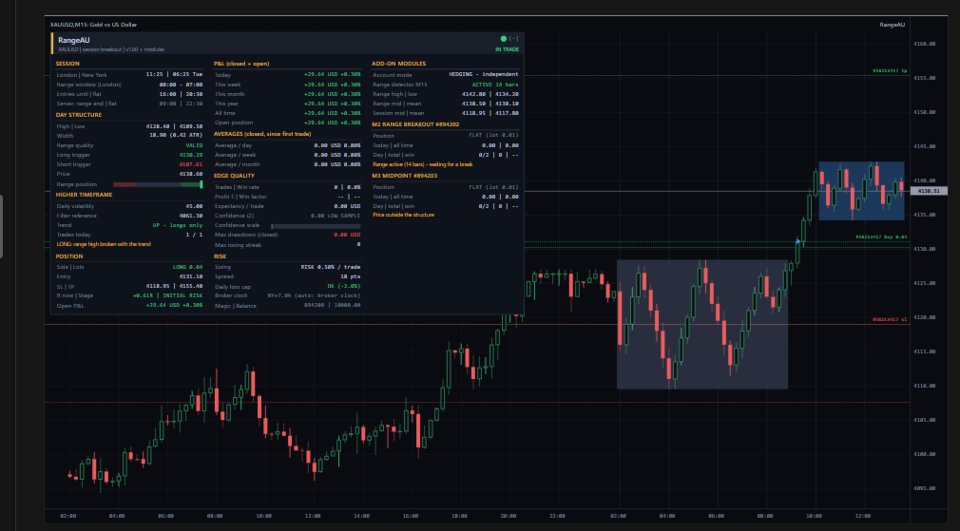Click the 'RangeAU' title in the dashboard header
The image size is (960, 531).
(73, 40)
